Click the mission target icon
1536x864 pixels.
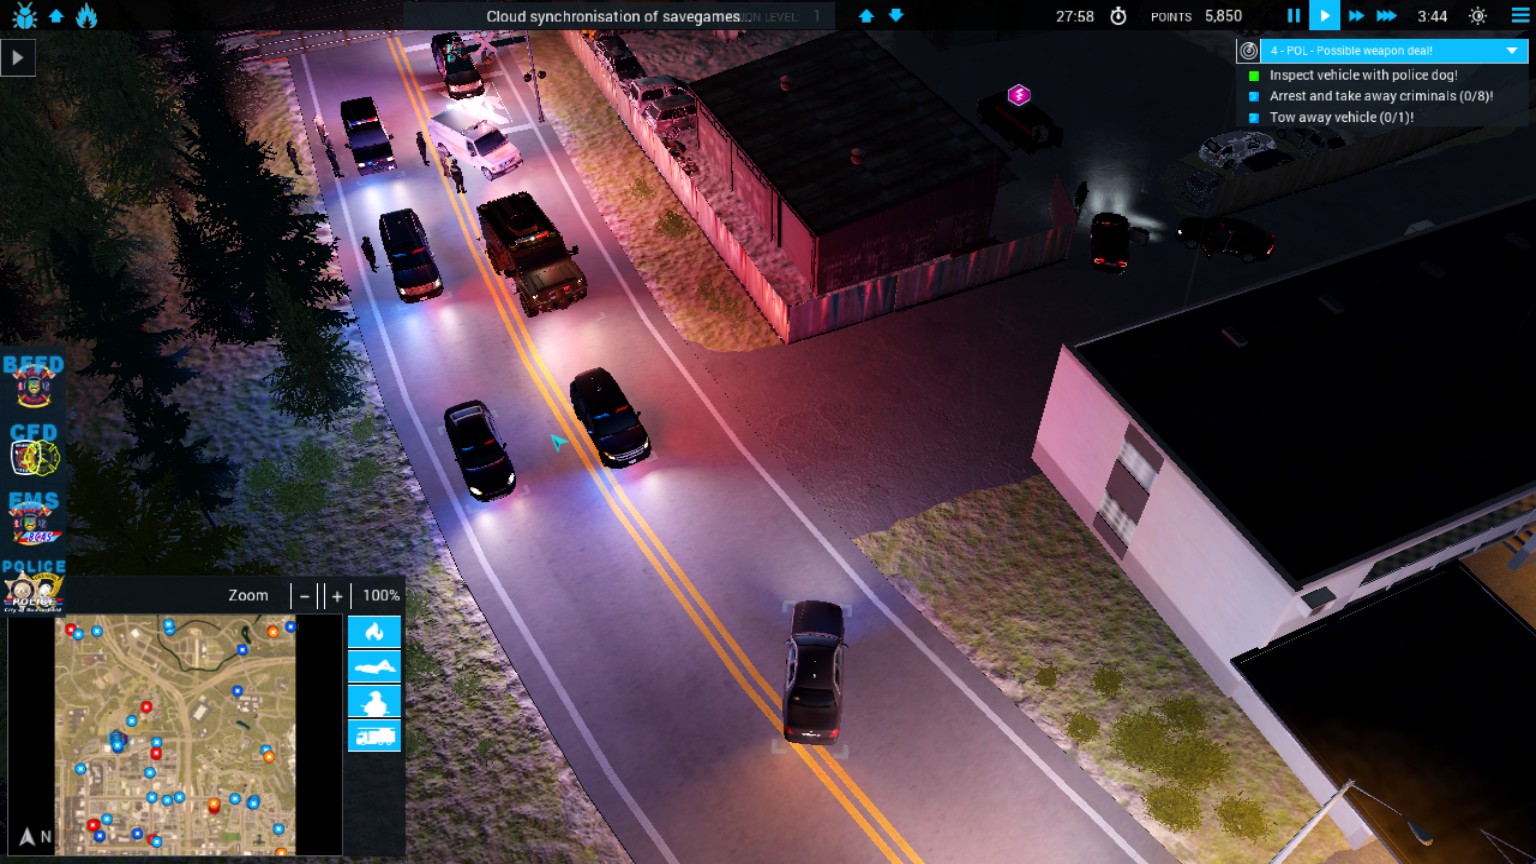pyautogui.click(x=1248, y=51)
